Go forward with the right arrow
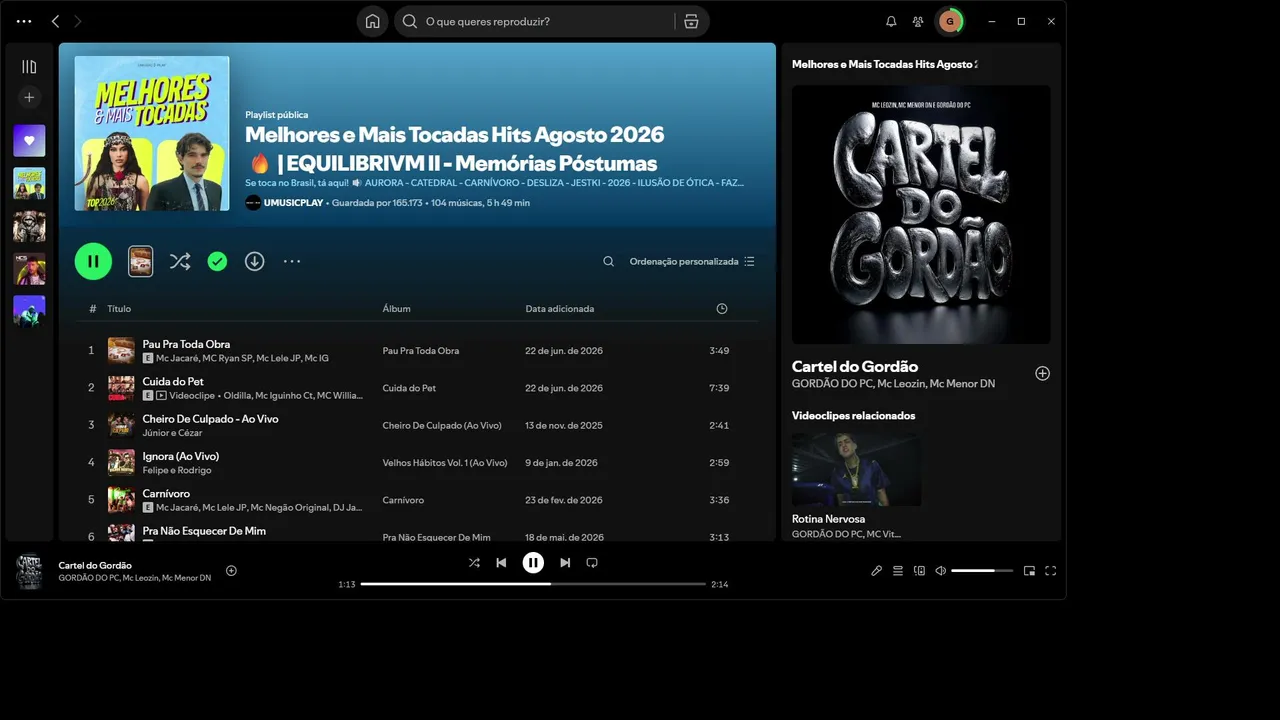This screenshot has width=1280, height=720. pyautogui.click(x=78, y=21)
